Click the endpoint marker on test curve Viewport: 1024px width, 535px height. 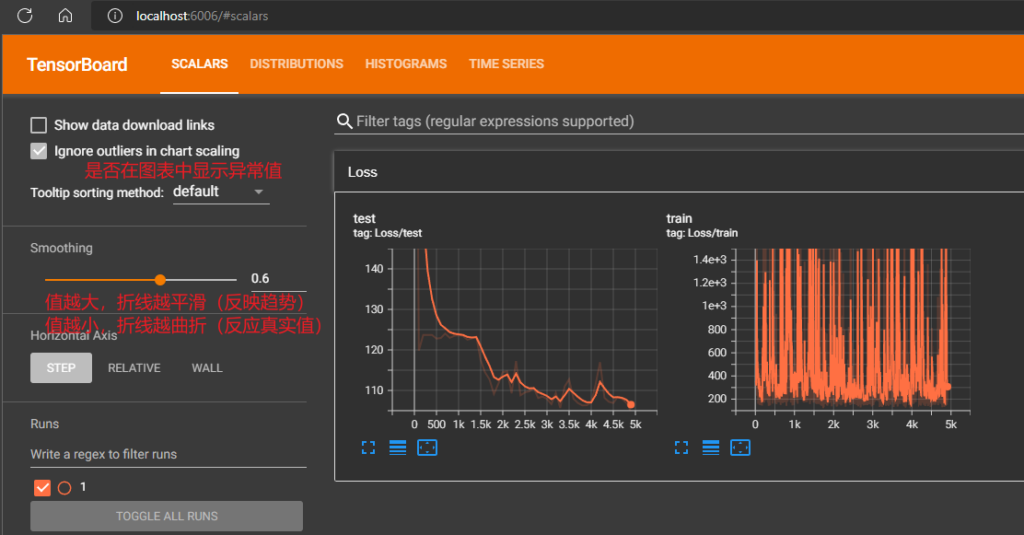coord(631,404)
